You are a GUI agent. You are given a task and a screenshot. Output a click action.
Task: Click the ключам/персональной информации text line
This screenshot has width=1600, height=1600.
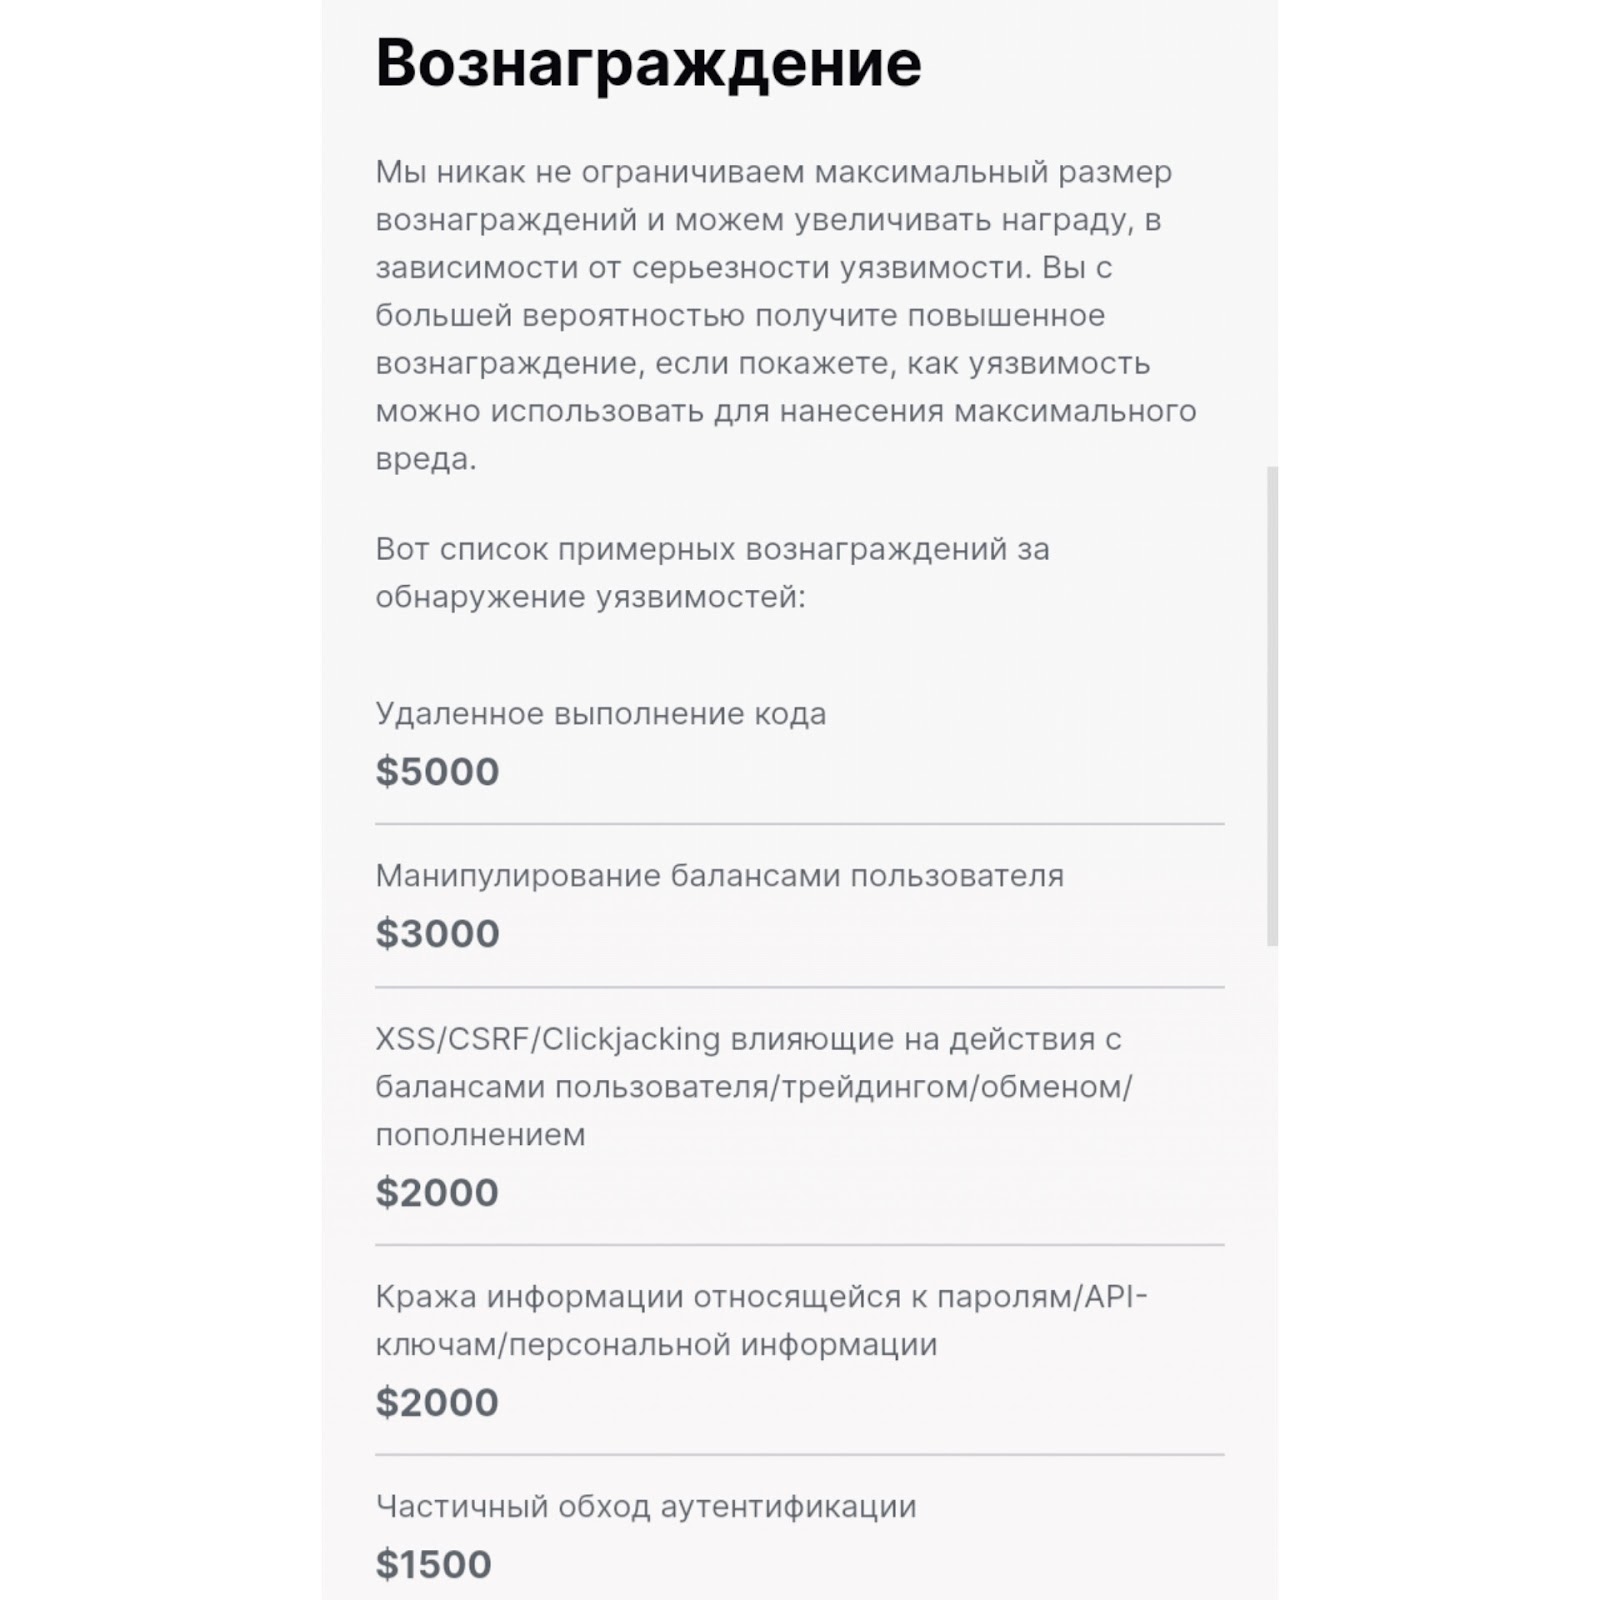pos(656,1345)
